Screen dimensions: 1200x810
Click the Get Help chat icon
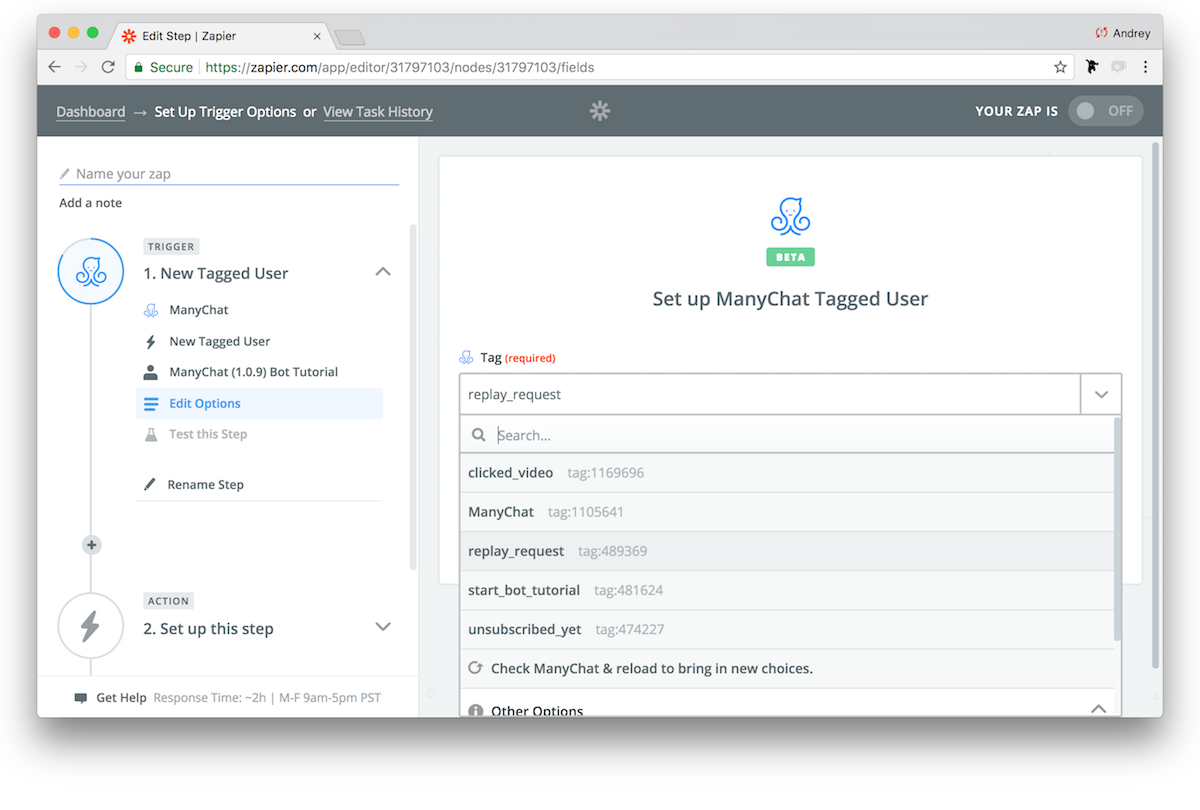point(80,698)
